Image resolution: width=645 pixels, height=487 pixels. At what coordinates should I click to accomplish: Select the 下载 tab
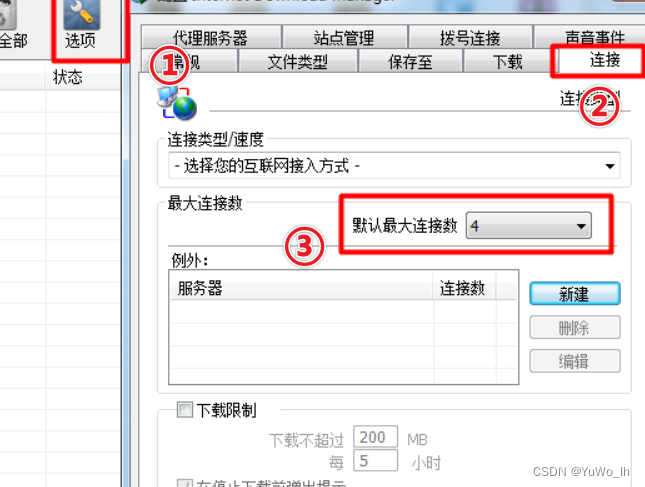click(508, 62)
